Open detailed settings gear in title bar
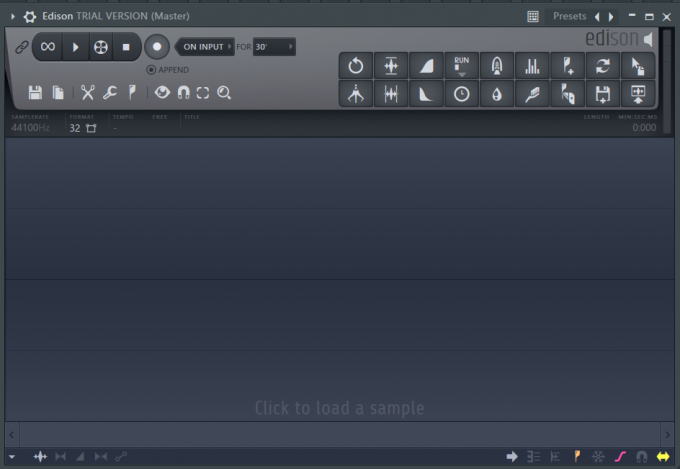The height and width of the screenshot is (469, 680). (29, 16)
